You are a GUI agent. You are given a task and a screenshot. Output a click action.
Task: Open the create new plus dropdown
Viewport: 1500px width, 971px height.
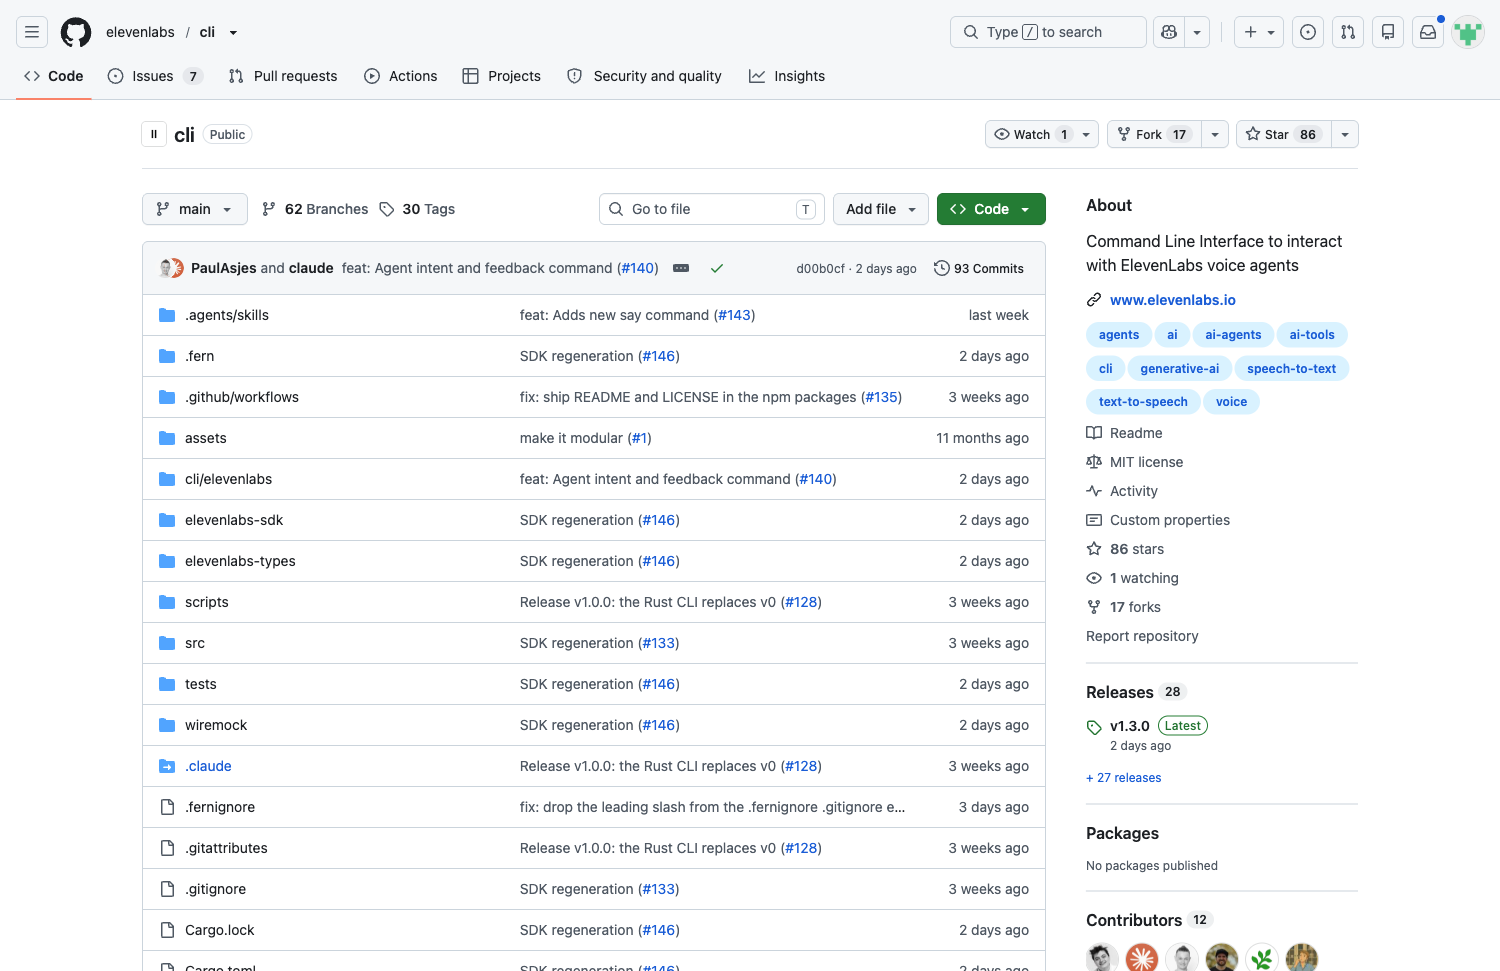pyautogui.click(x=1259, y=32)
